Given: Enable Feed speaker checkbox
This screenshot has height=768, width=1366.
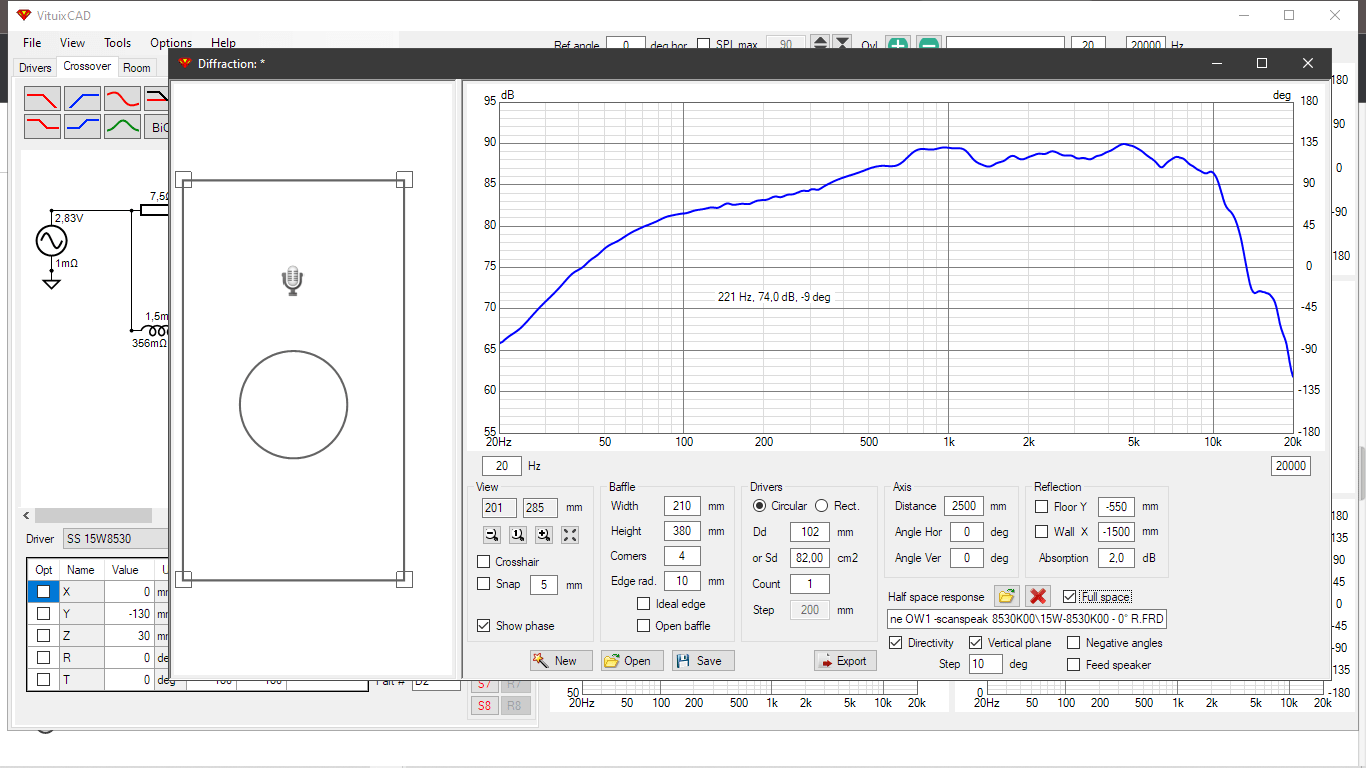Looking at the screenshot, I should tap(1074, 665).
